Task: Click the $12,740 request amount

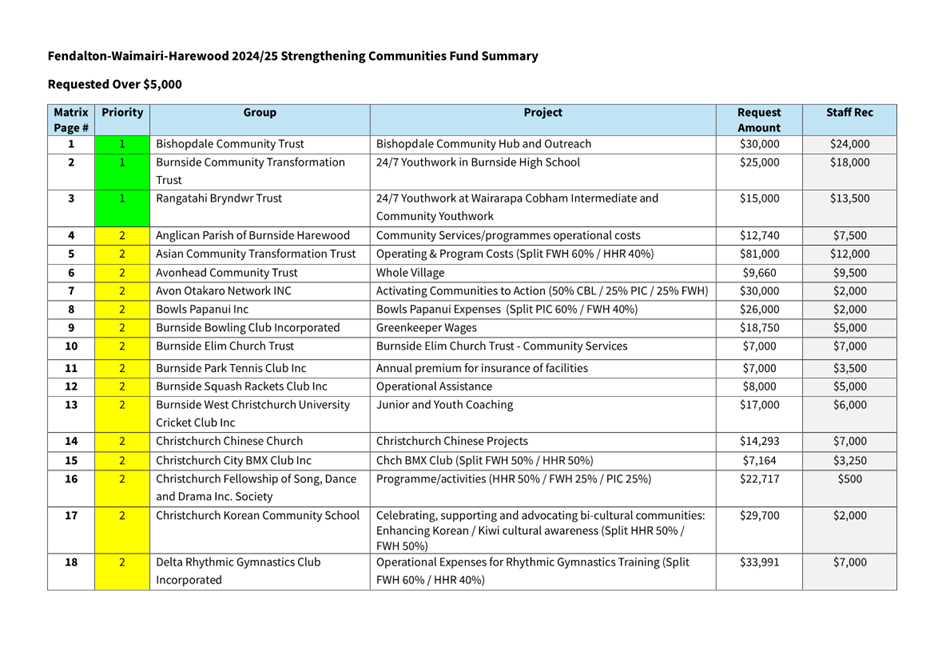Action: (x=759, y=236)
